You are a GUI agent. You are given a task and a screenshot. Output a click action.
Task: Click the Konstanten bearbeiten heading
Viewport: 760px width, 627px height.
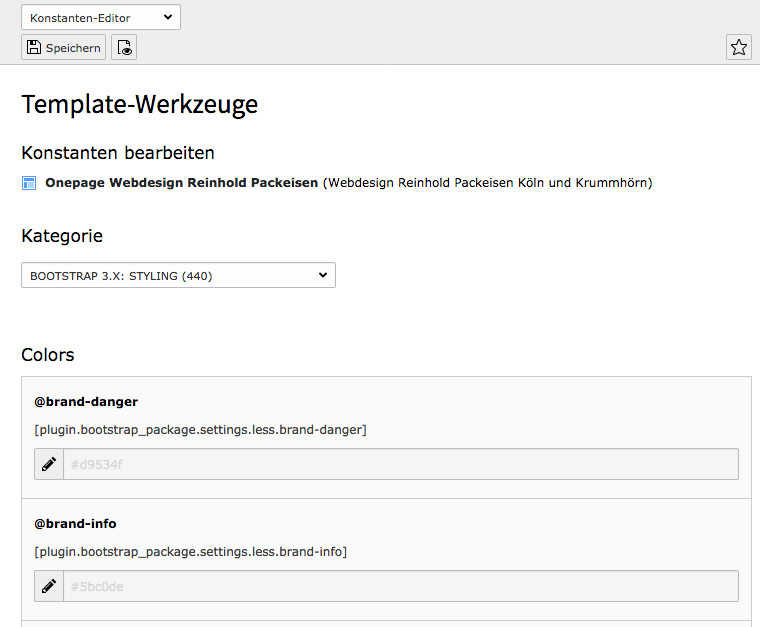[x=117, y=153]
